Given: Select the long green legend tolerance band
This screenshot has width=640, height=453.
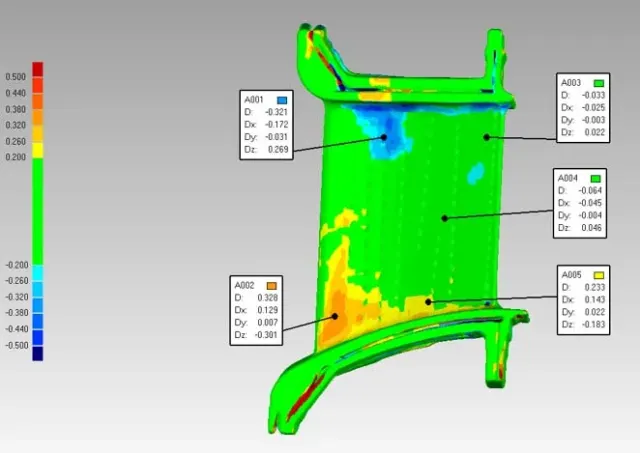Looking at the screenshot, I should tap(38, 211).
